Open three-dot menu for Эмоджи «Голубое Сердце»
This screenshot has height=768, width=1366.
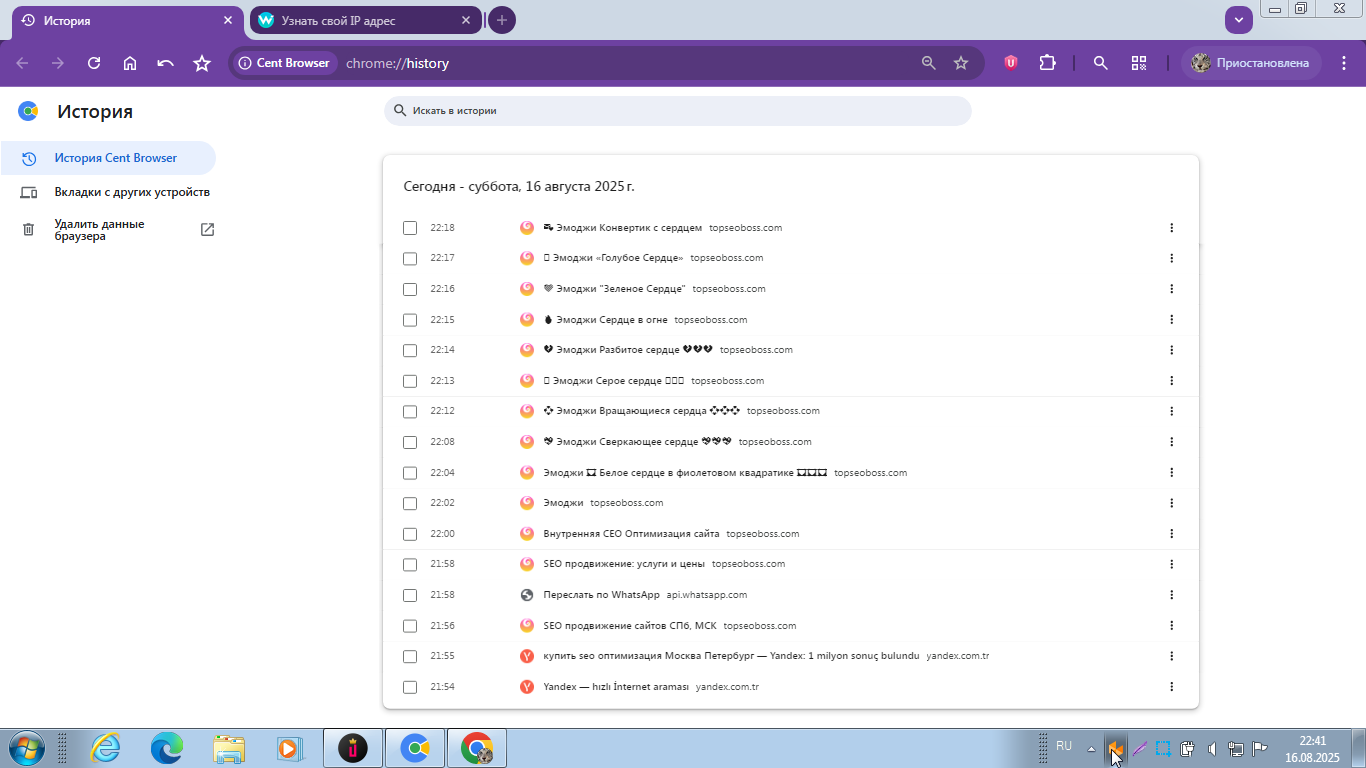pos(1171,258)
